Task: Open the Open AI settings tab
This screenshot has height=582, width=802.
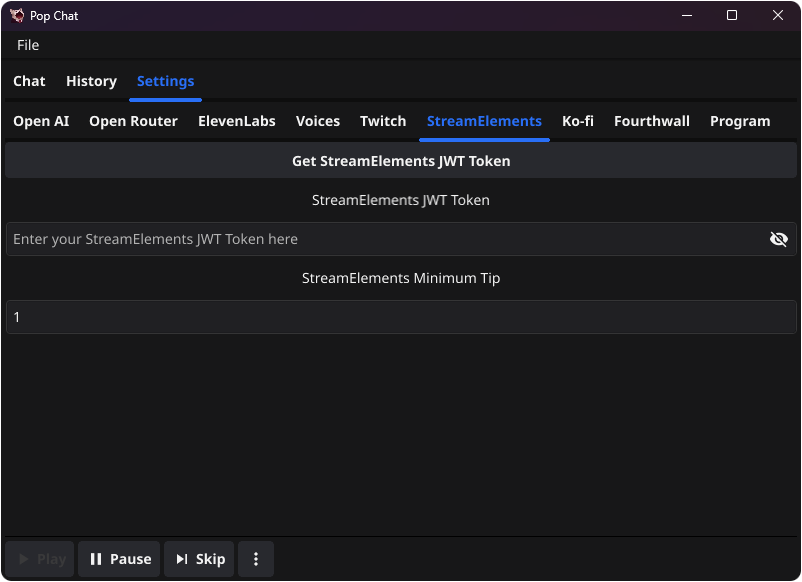Action: click(40, 121)
